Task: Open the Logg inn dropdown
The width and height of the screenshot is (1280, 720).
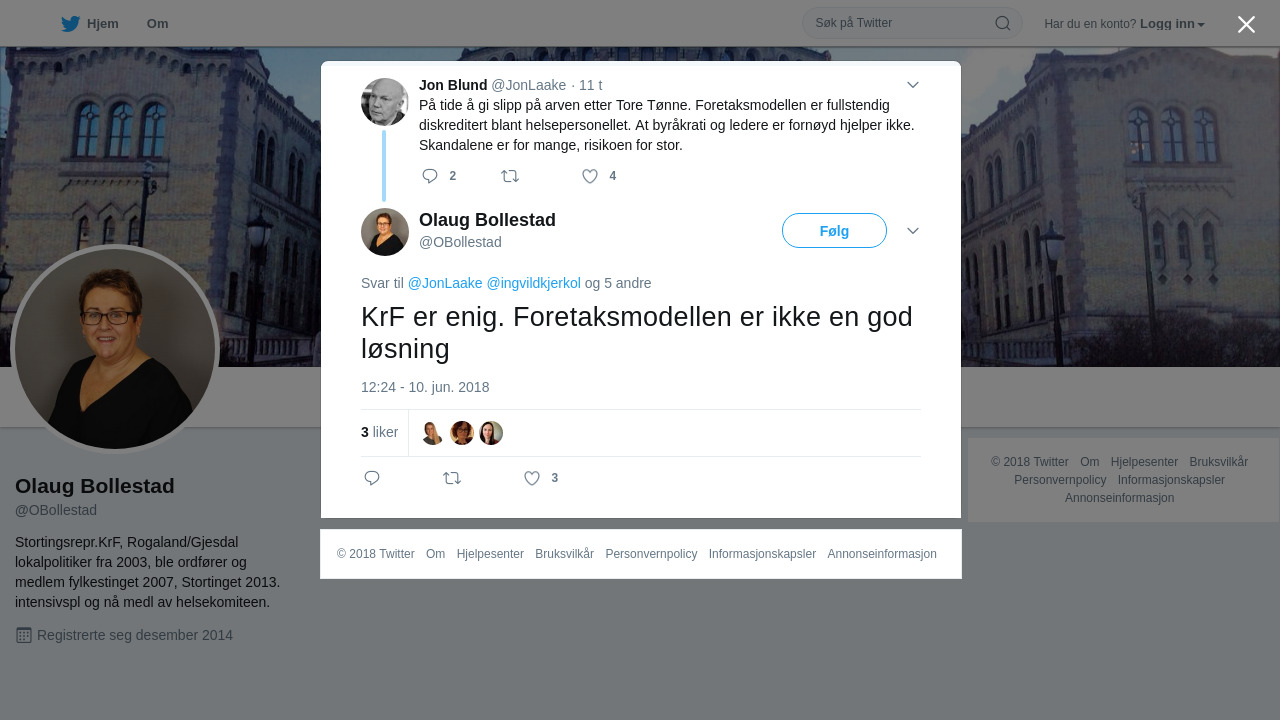Action: [x=1172, y=24]
